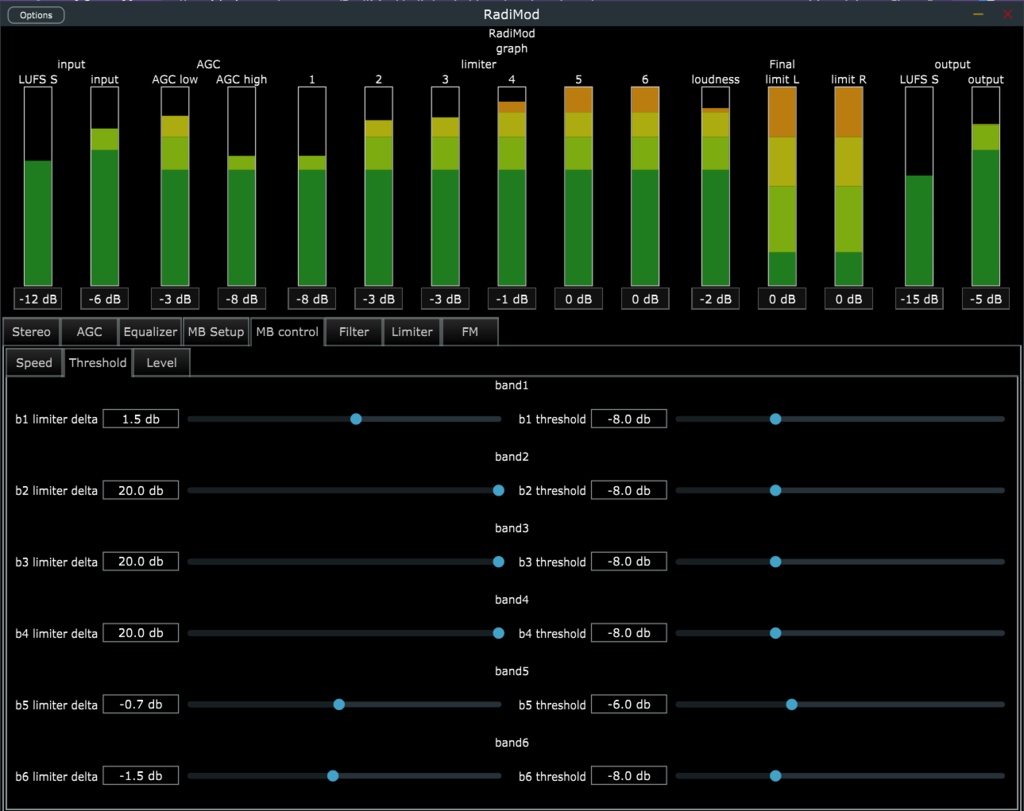This screenshot has width=1024, height=811.
Task: Click the limiter band 6 meter bar
Action: (x=645, y=186)
